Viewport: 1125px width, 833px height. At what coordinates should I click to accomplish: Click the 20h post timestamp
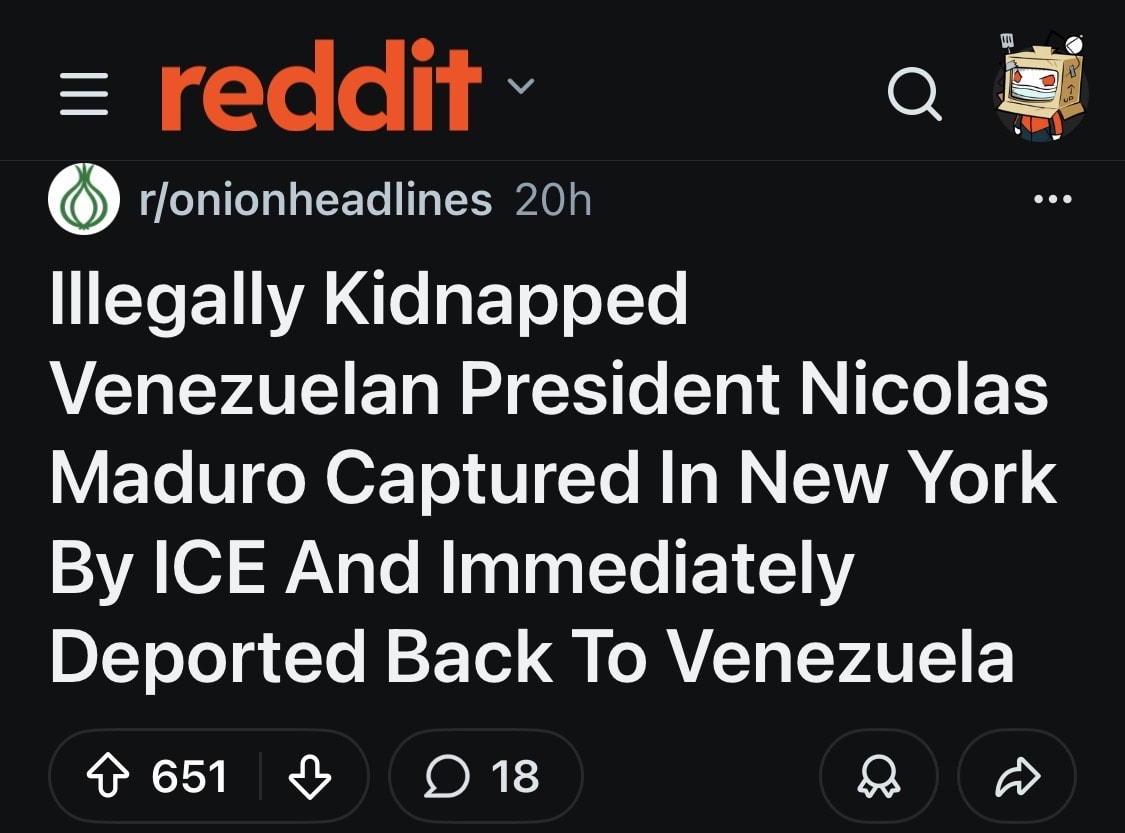(x=553, y=200)
